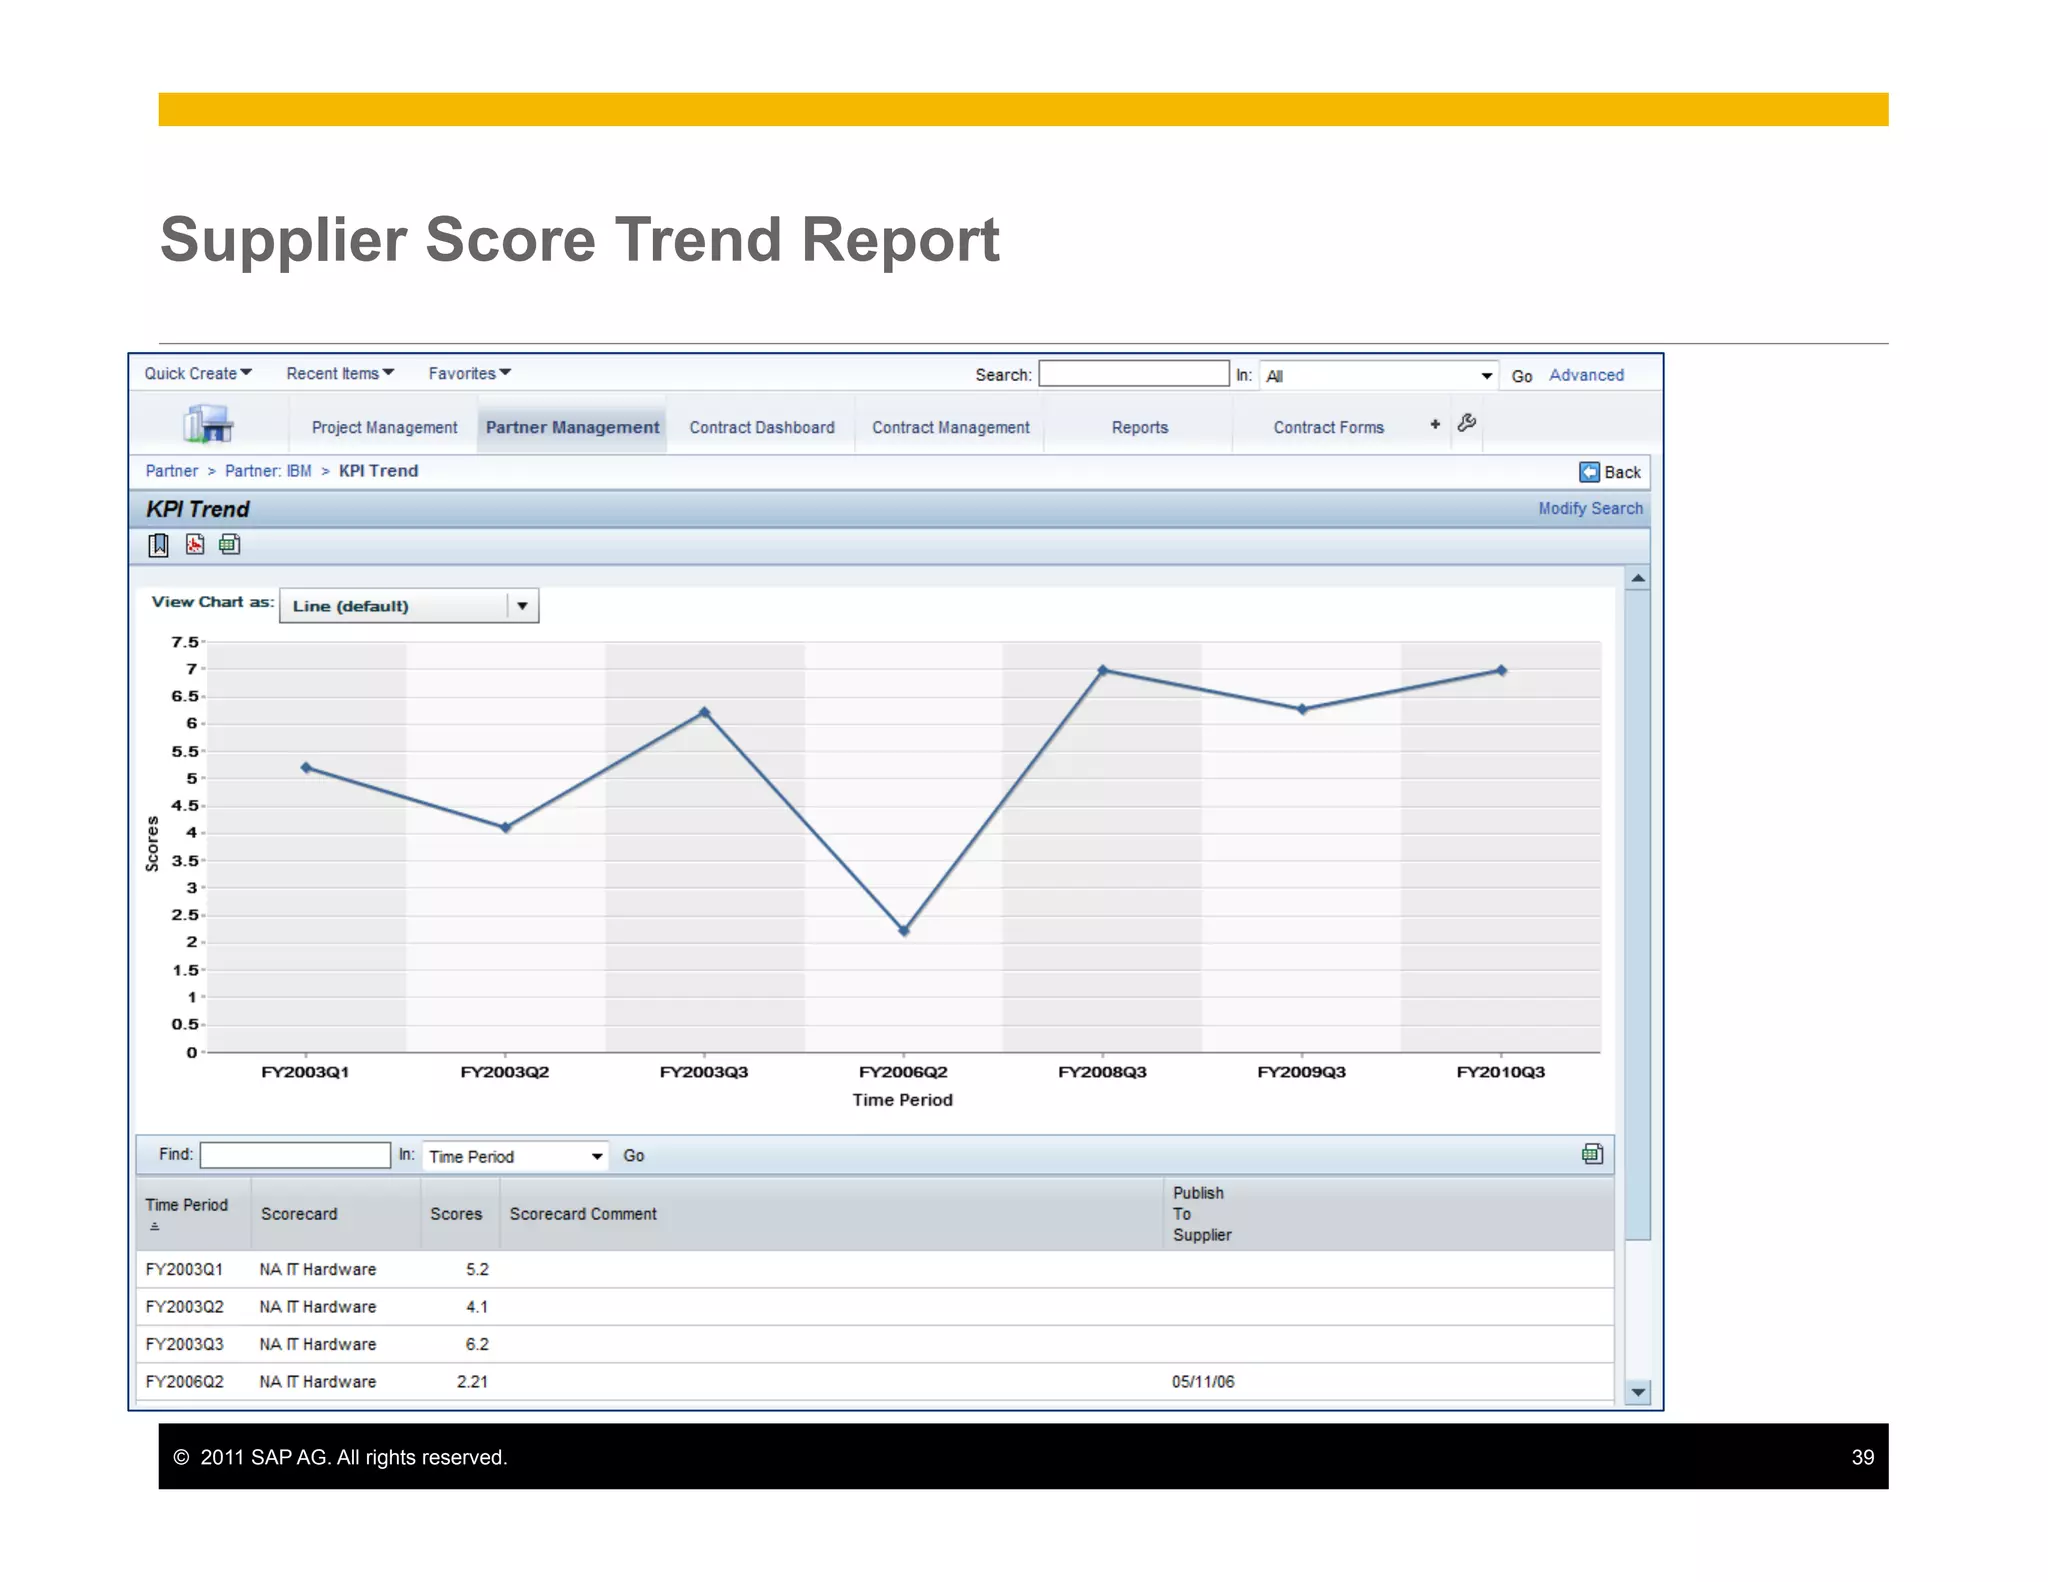Click score value 4.1
The image size is (2048, 1582).
(477, 1306)
